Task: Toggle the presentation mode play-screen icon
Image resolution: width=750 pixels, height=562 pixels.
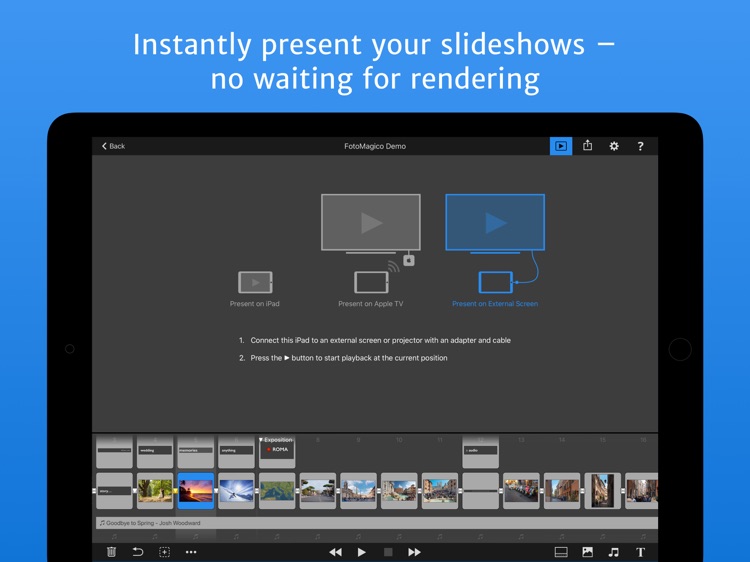Action: tap(561, 146)
